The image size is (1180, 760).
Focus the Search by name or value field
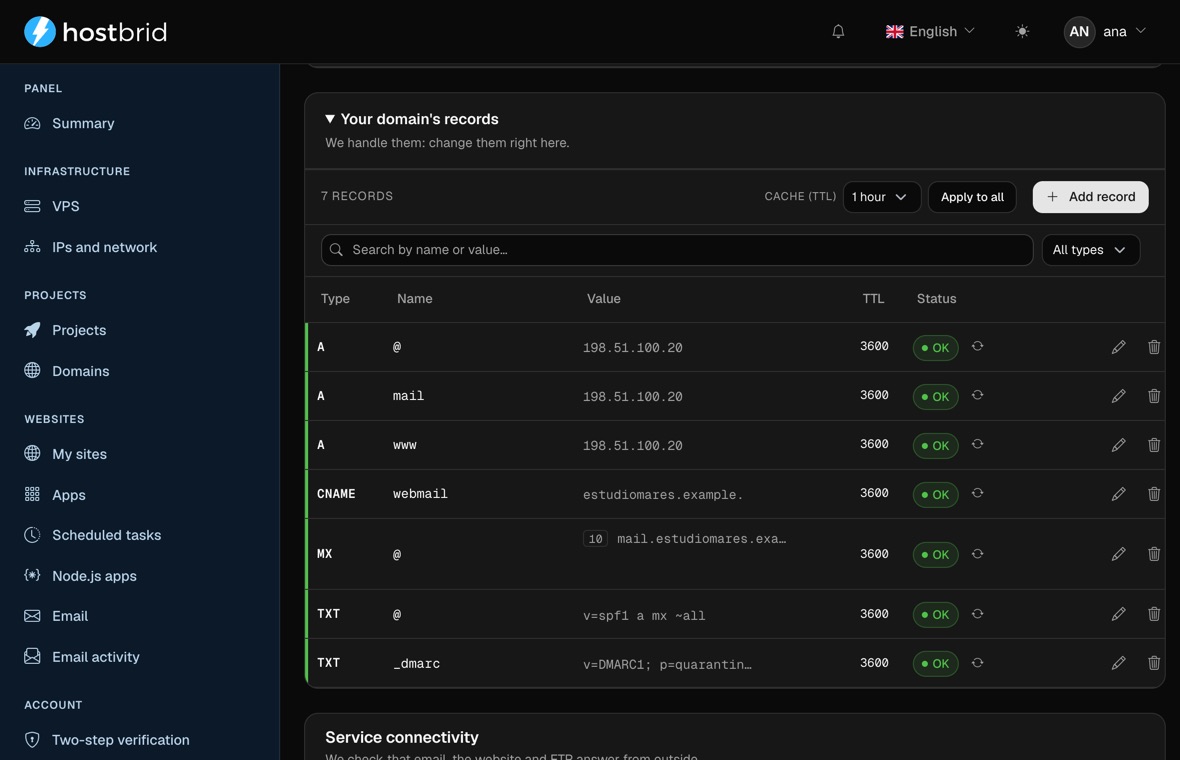(677, 250)
